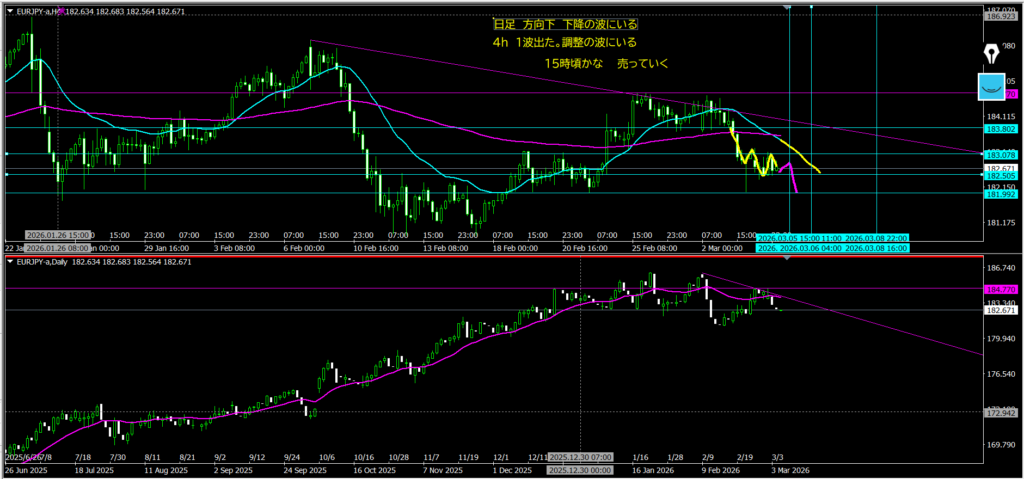Click the 182.505 price level label
The image size is (1024, 479).
tap(1001, 175)
